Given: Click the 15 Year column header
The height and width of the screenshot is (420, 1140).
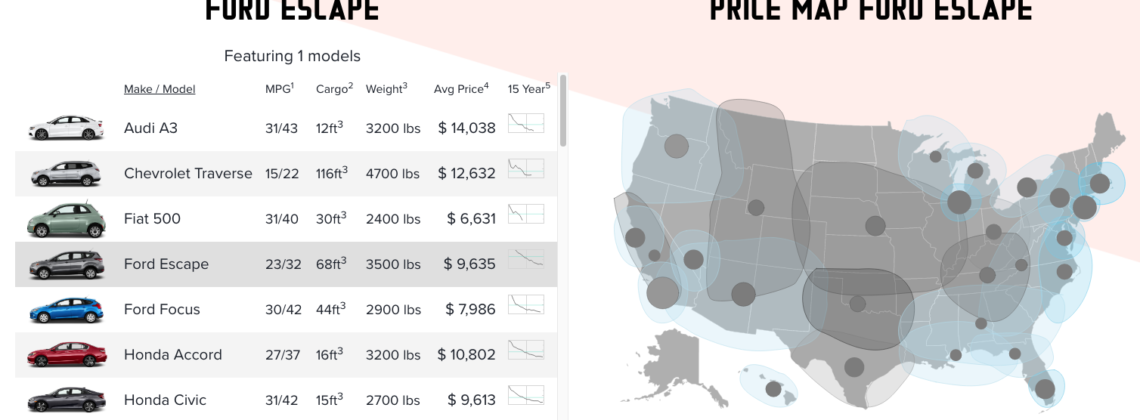Looking at the screenshot, I should 528,89.
